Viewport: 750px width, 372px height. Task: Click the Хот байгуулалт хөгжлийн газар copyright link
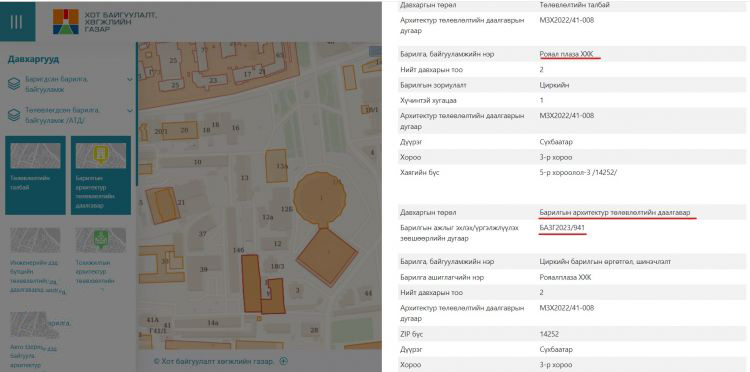214,361
